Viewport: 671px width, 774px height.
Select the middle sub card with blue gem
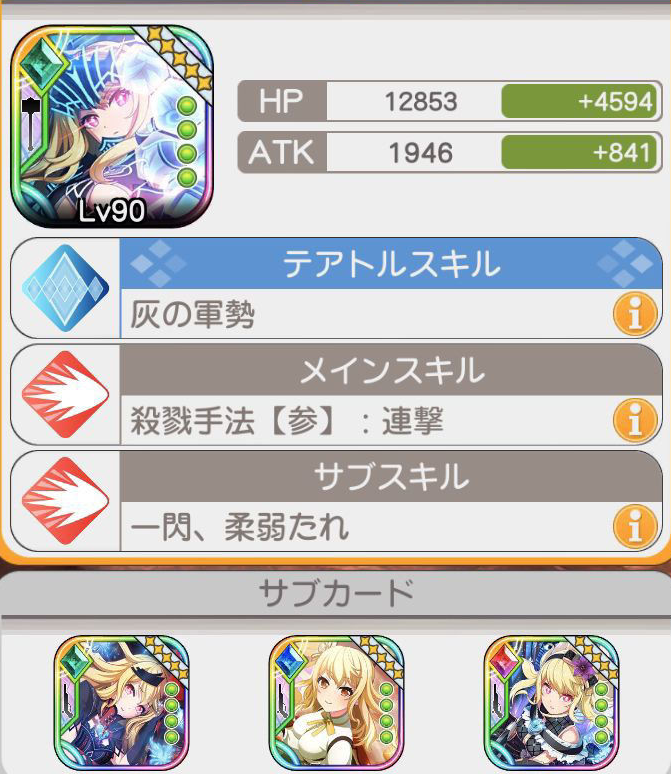pyautogui.click(x=337, y=702)
